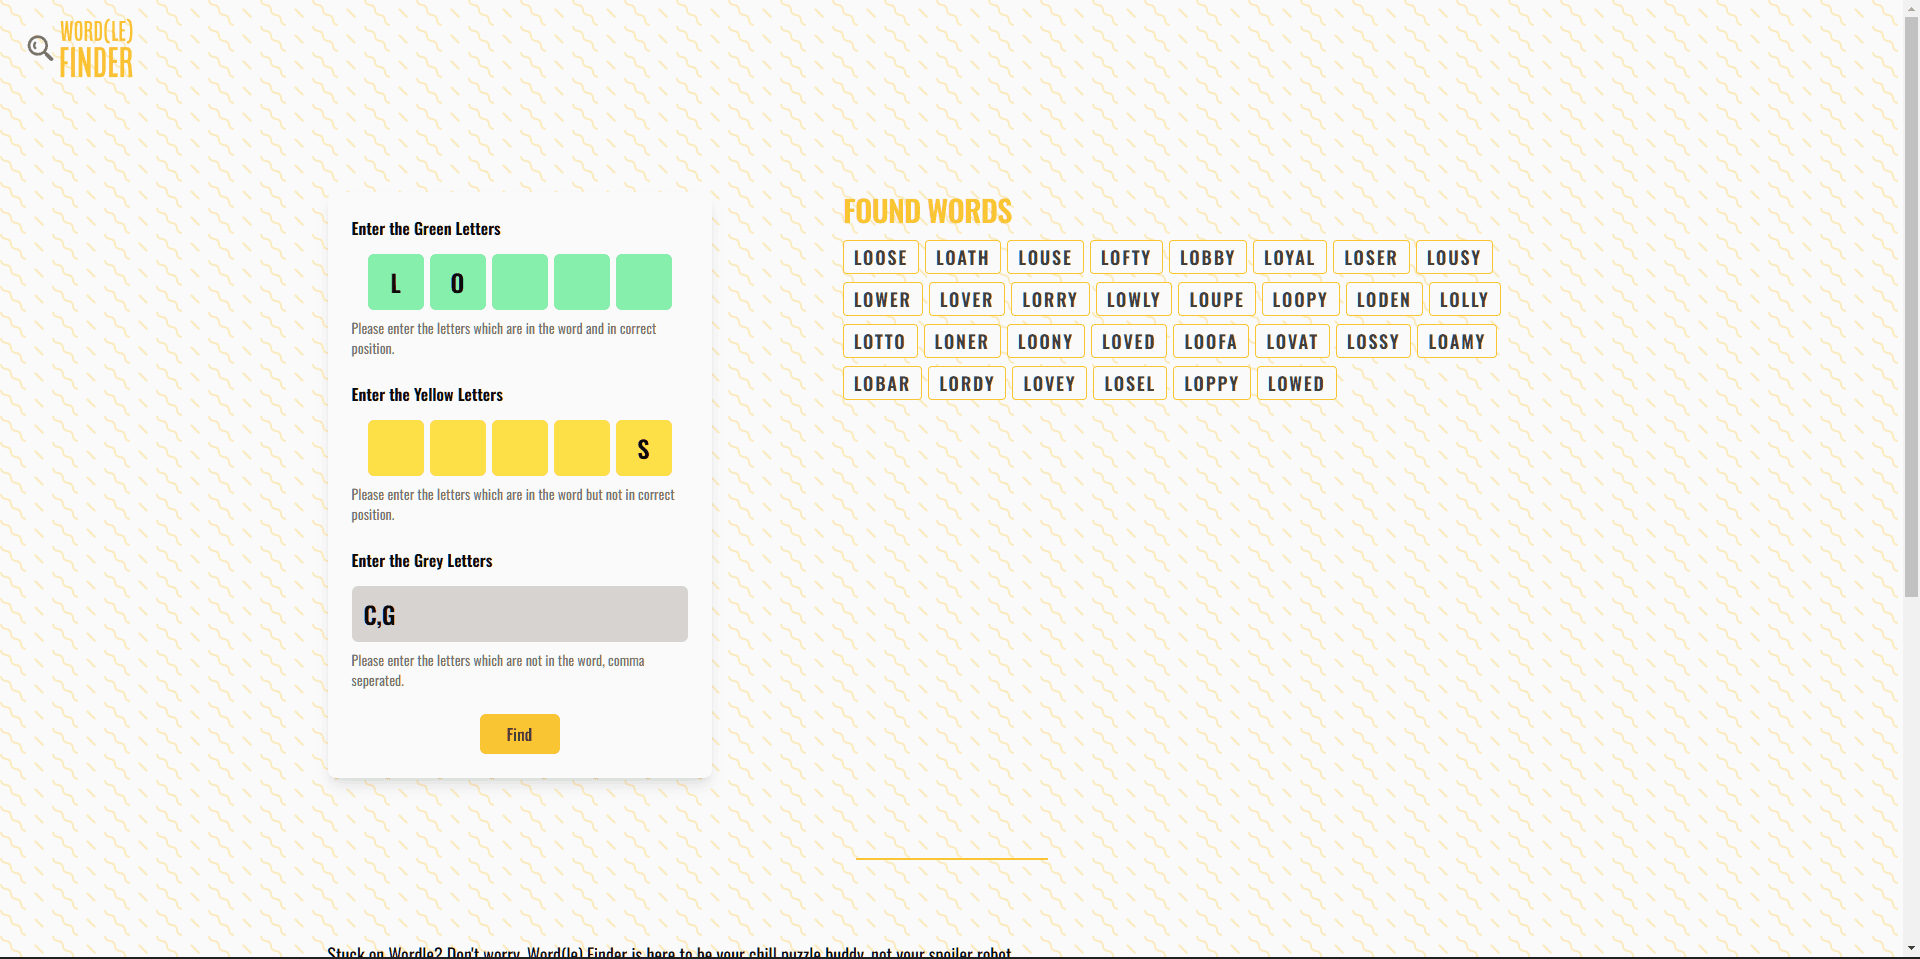Click the fifth green letter box
Image resolution: width=1920 pixels, height=959 pixels.
(644, 282)
